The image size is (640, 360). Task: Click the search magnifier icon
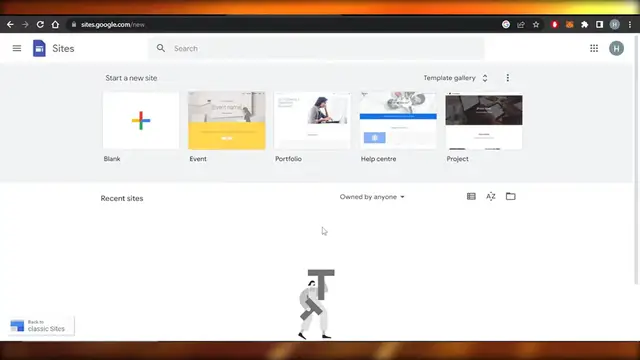(x=161, y=48)
